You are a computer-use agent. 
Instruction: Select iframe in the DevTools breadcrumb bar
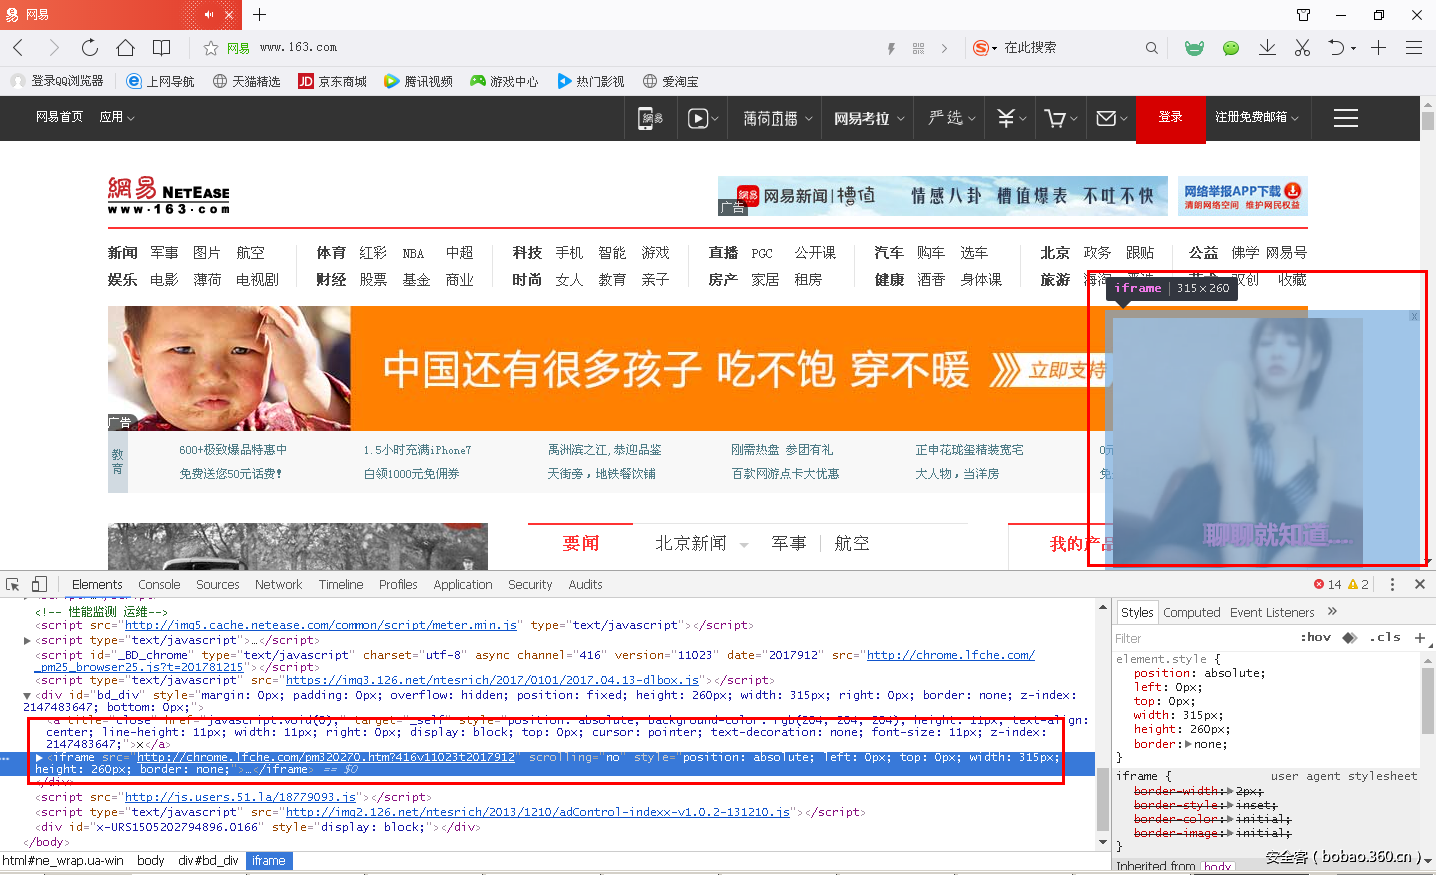pos(268,859)
